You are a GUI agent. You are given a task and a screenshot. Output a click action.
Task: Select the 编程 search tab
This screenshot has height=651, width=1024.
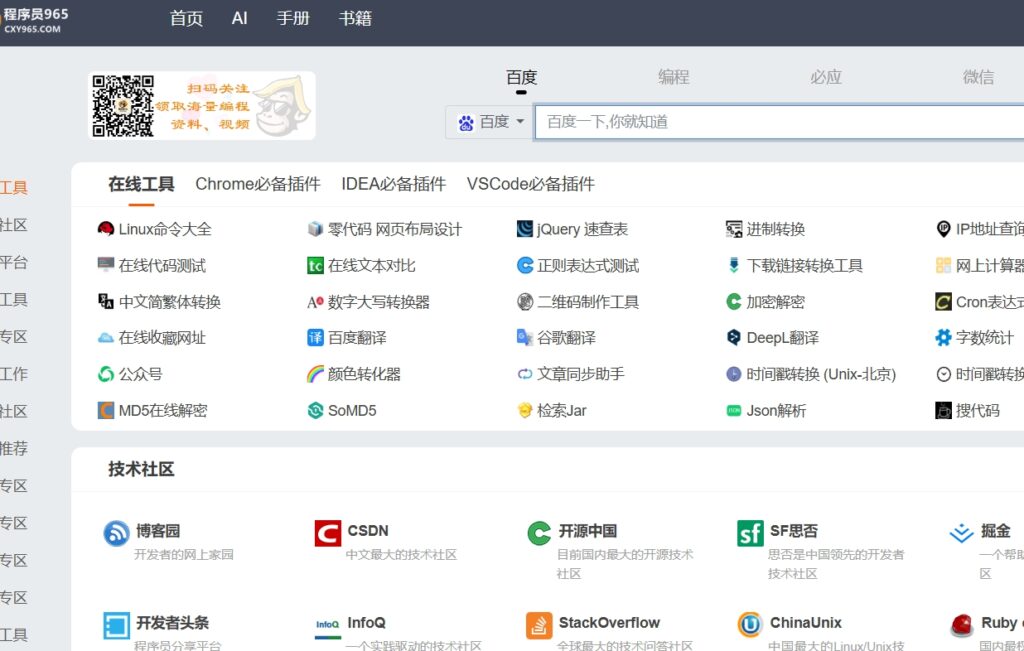pyautogui.click(x=673, y=77)
